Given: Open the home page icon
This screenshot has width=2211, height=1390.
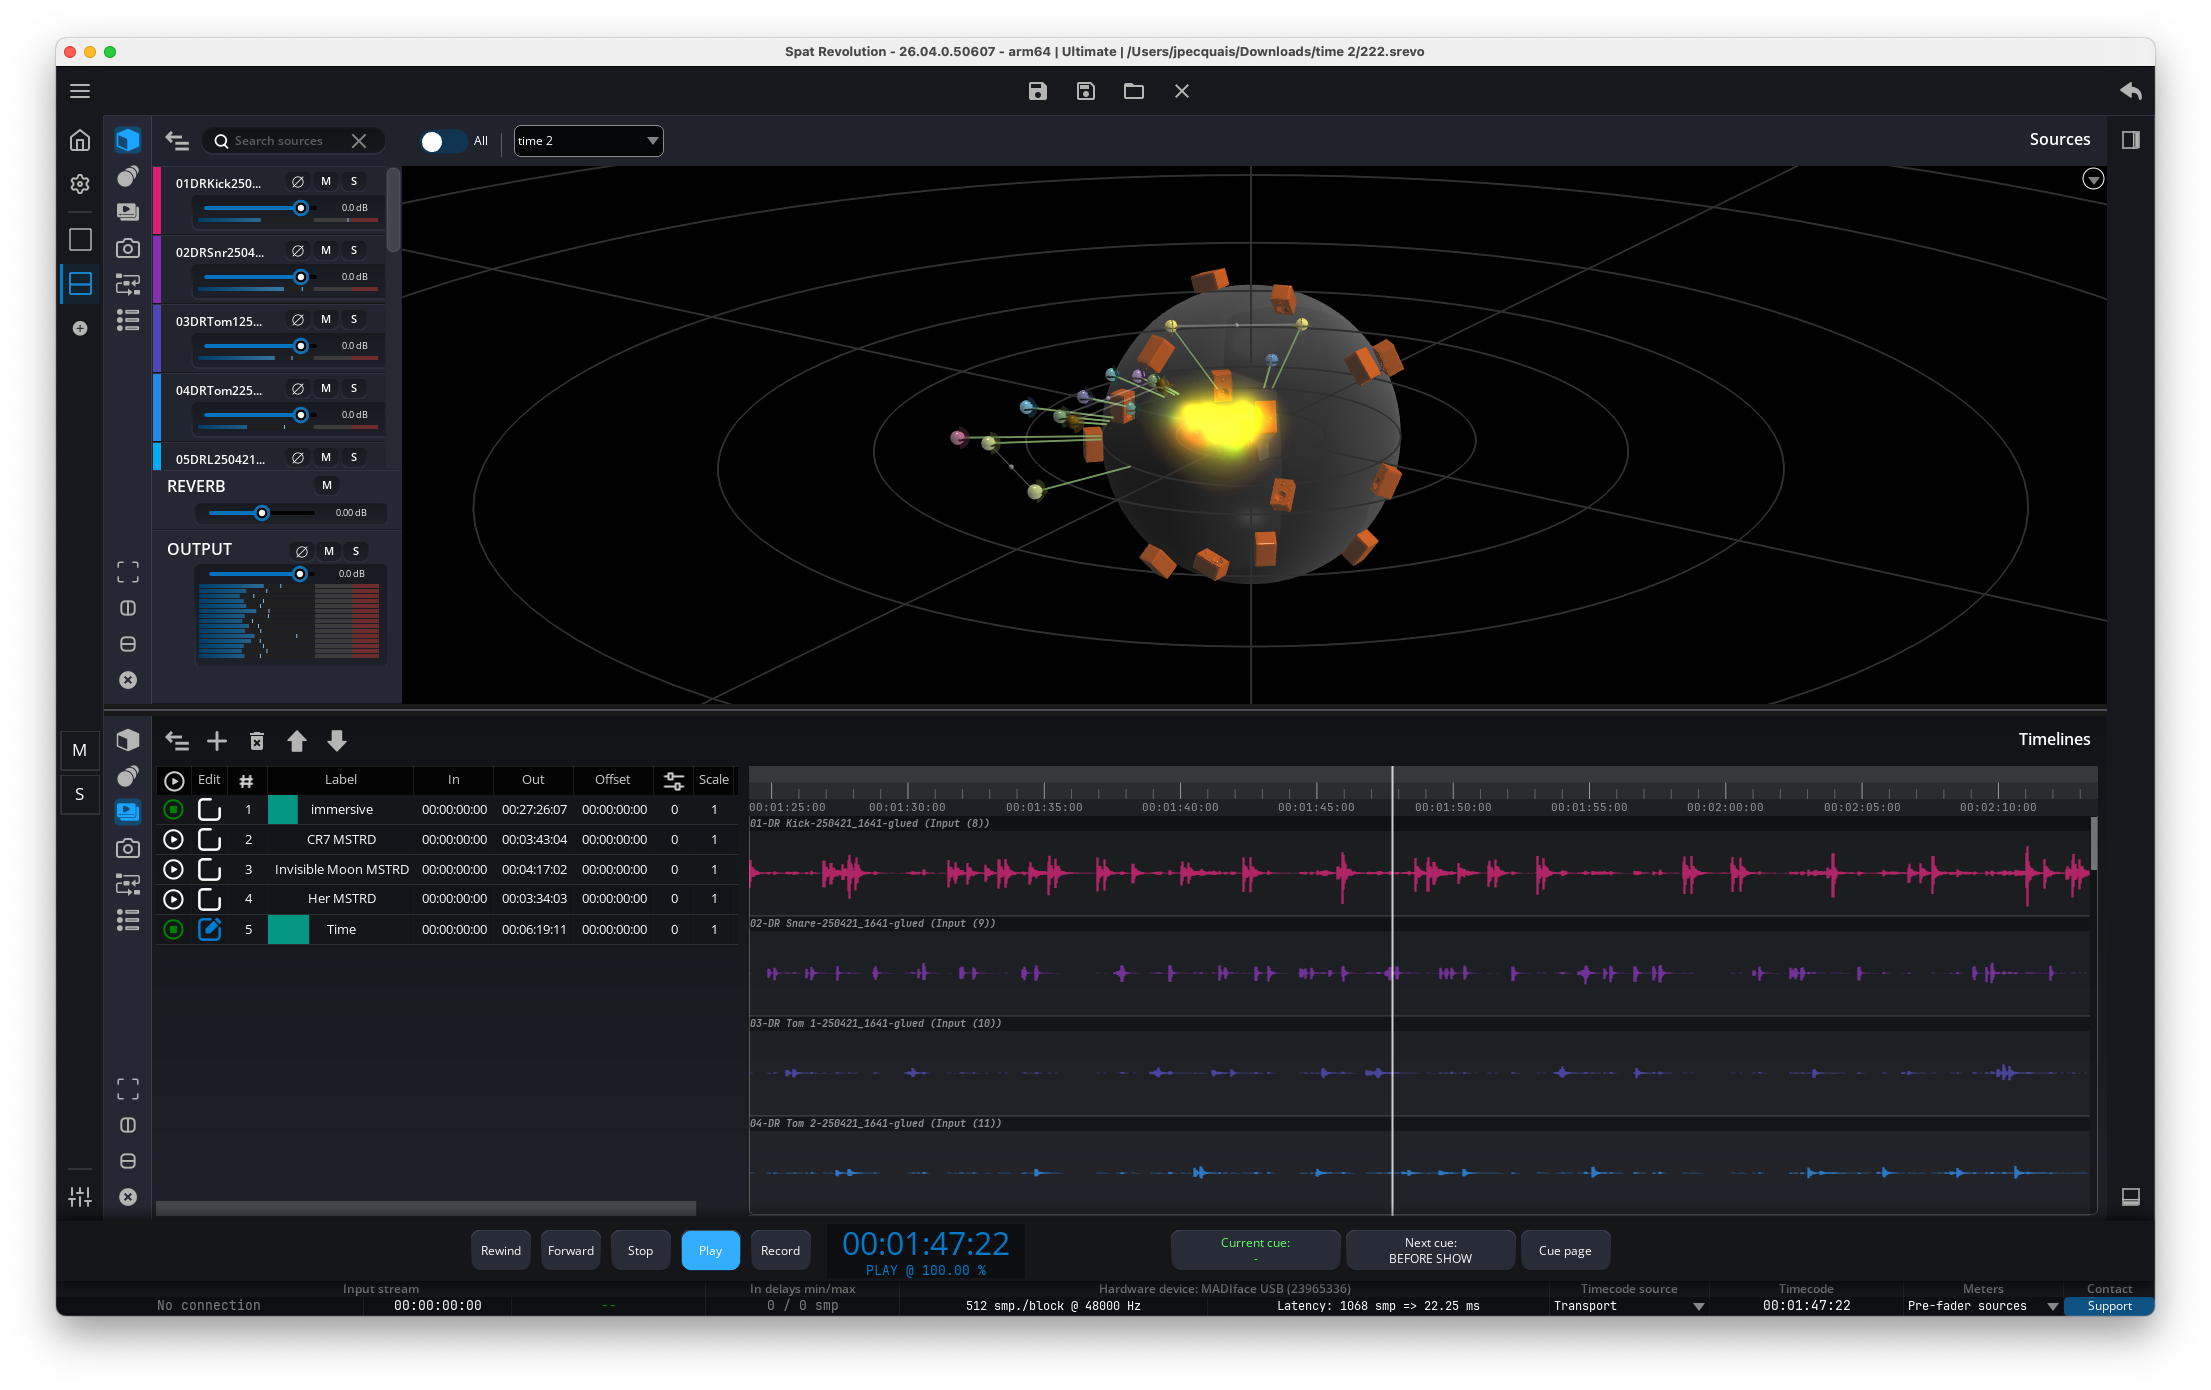Looking at the screenshot, I should (x=80, y=140).
